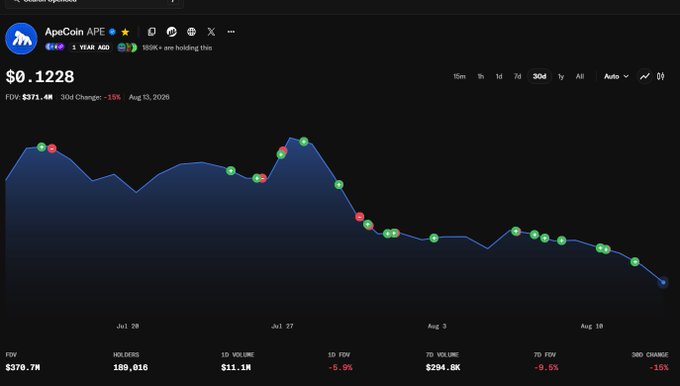Image resolution: width=680 pixels, height=386 pixels.
Task: Click the last green buy marker before current price
Action: [x=634, y=262]
